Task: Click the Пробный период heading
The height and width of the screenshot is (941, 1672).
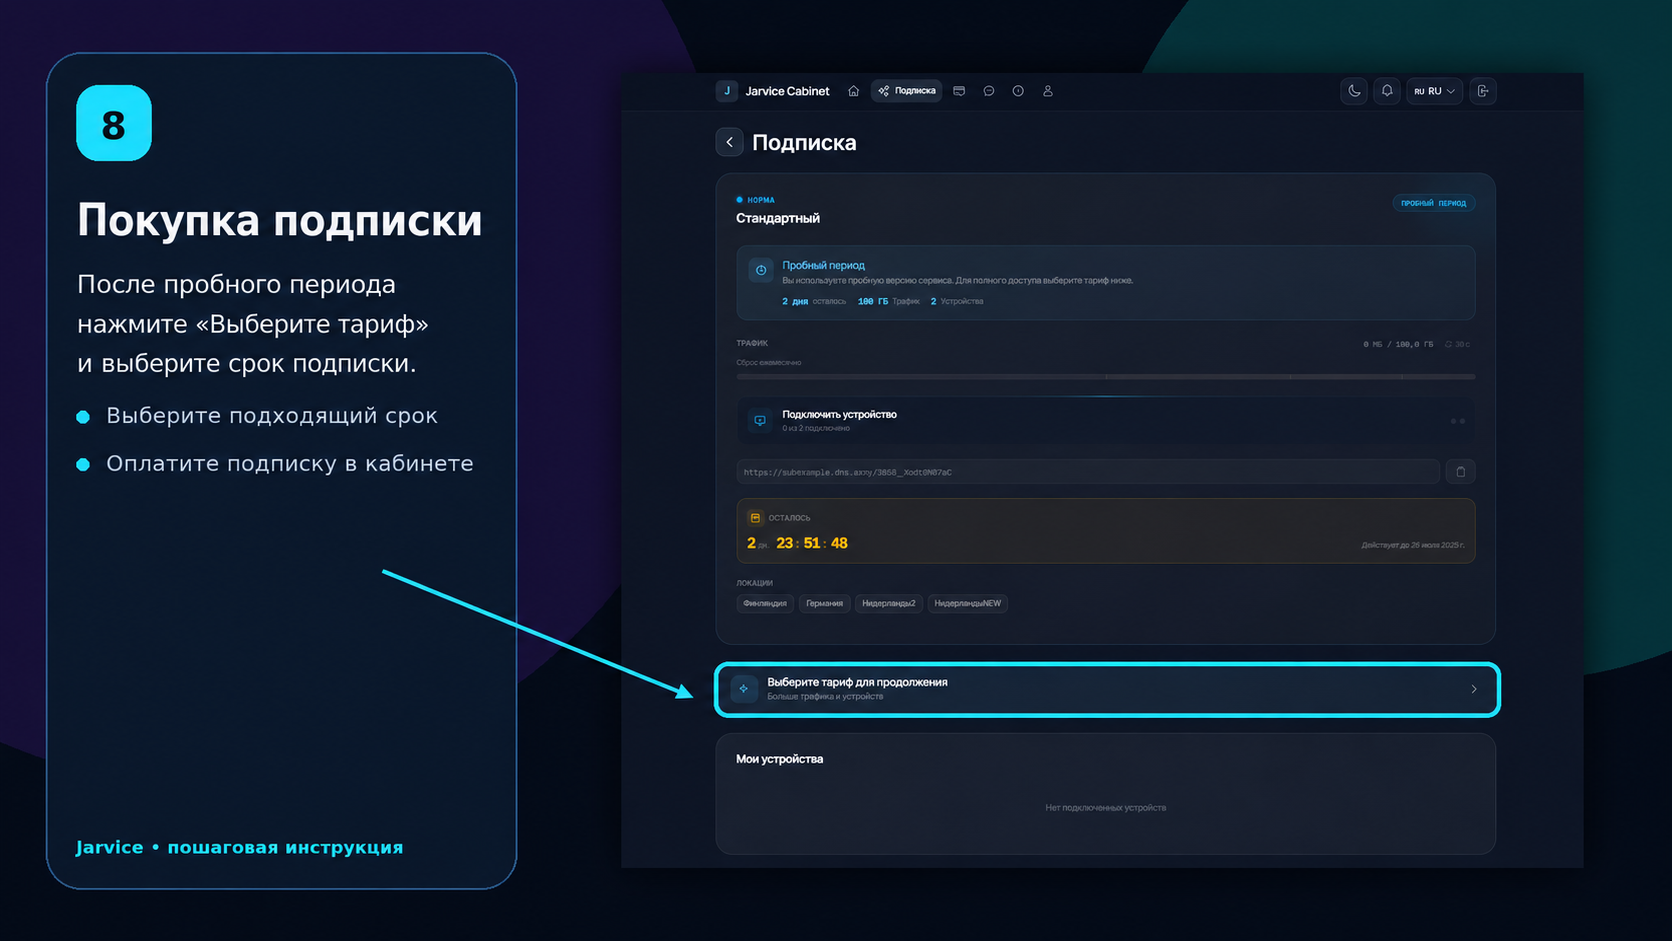Action: click(x=823, y=265)
